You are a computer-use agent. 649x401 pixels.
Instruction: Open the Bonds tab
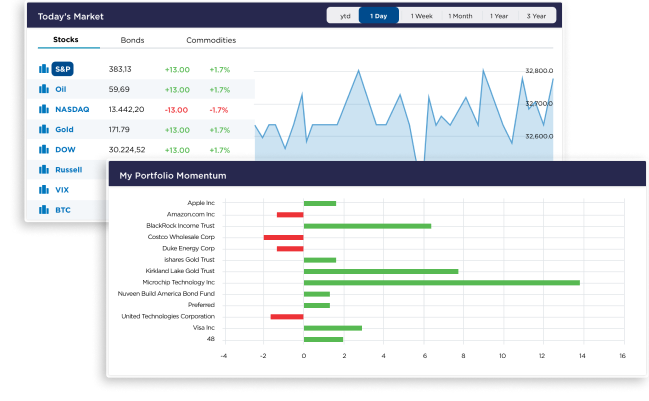pyautogui.click(x=132, y=40)
